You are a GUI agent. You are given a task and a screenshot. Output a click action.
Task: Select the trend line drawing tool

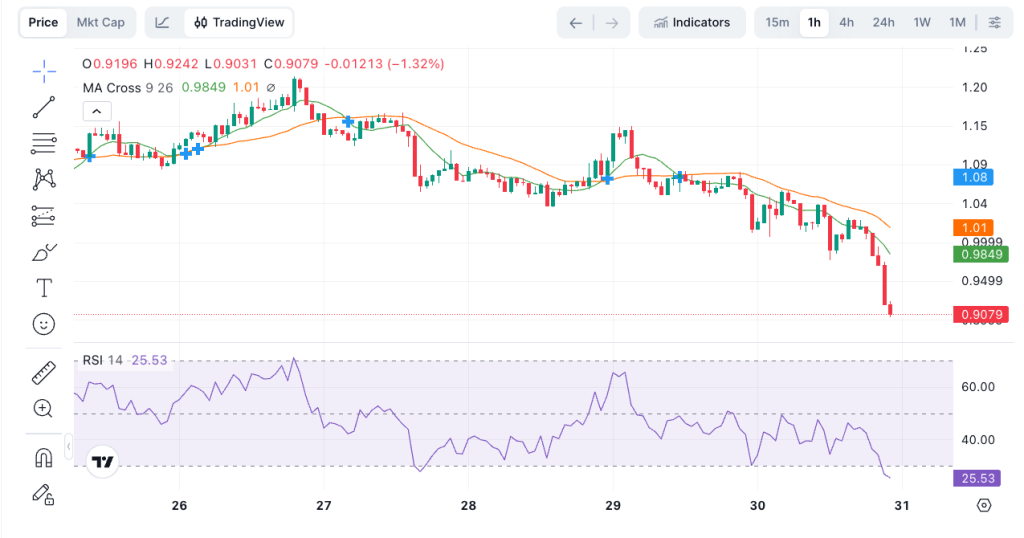tap(43, 107)
